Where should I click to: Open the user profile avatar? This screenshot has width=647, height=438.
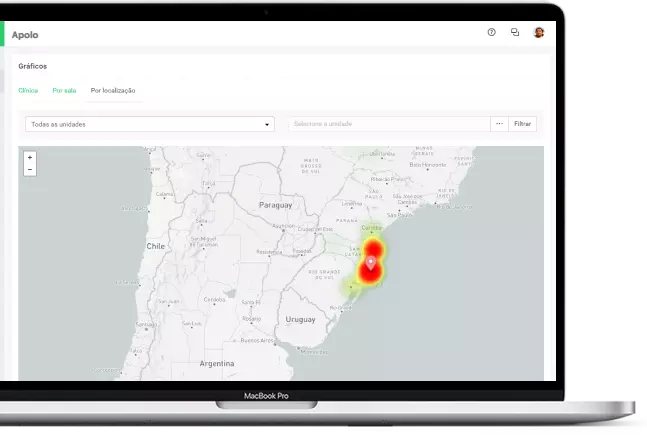539,32
